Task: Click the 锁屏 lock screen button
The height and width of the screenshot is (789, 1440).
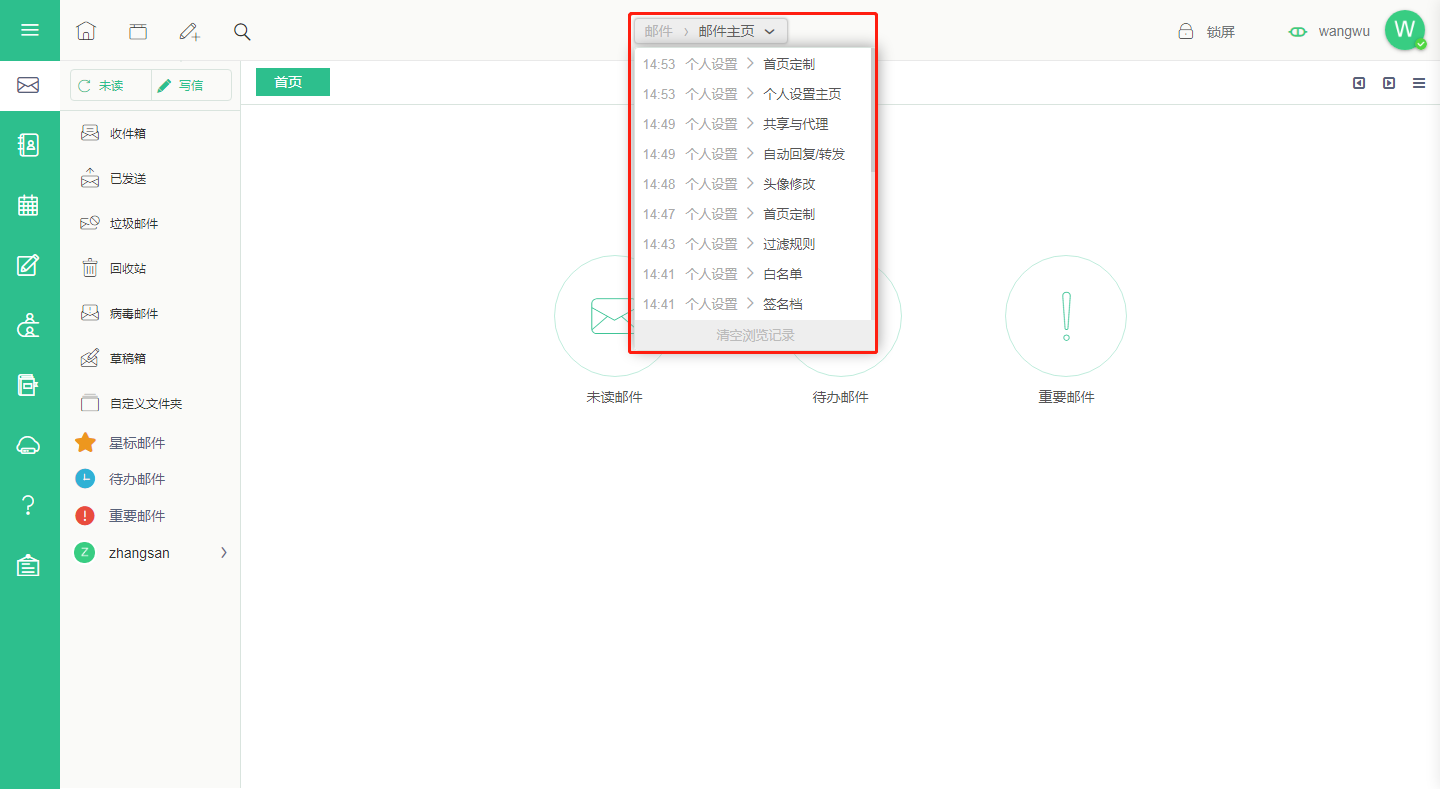Action: click(1206, 31)
